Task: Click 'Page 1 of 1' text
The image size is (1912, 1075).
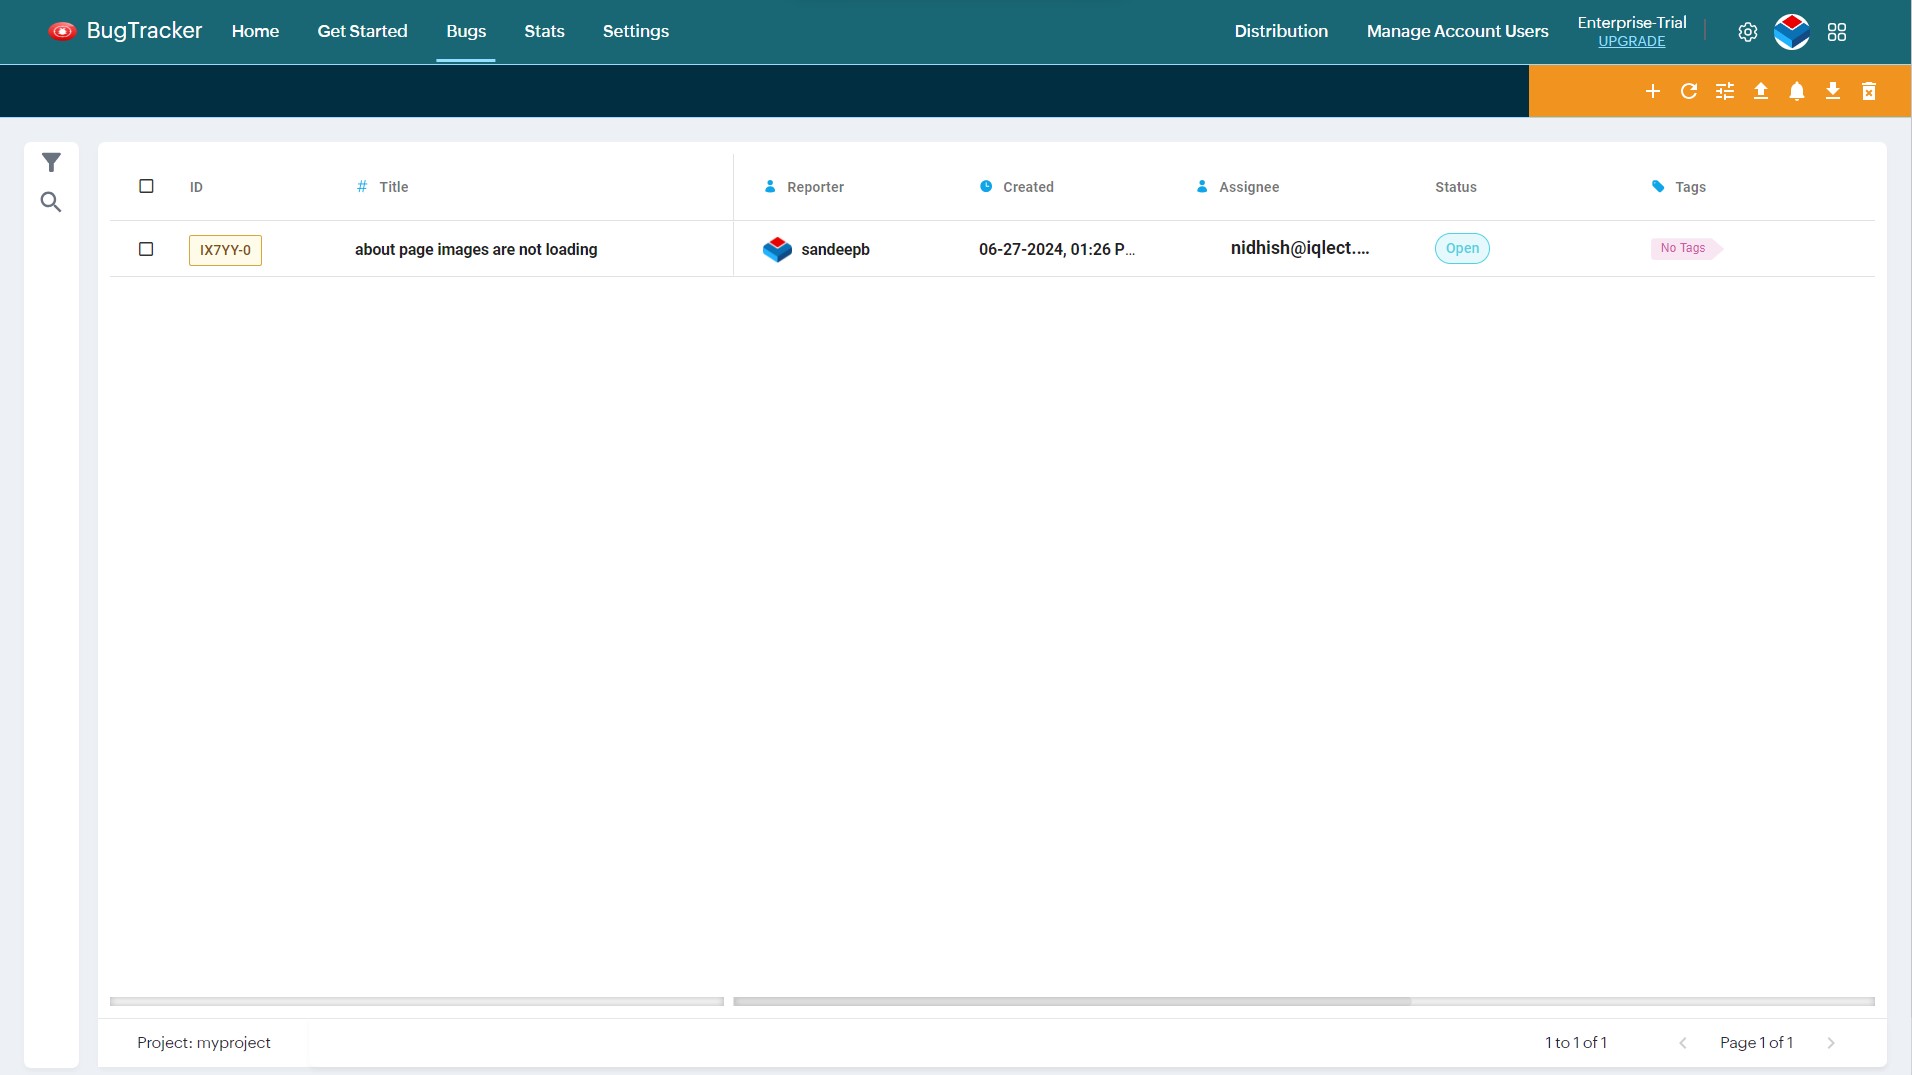Action: click(1756, 1042)
